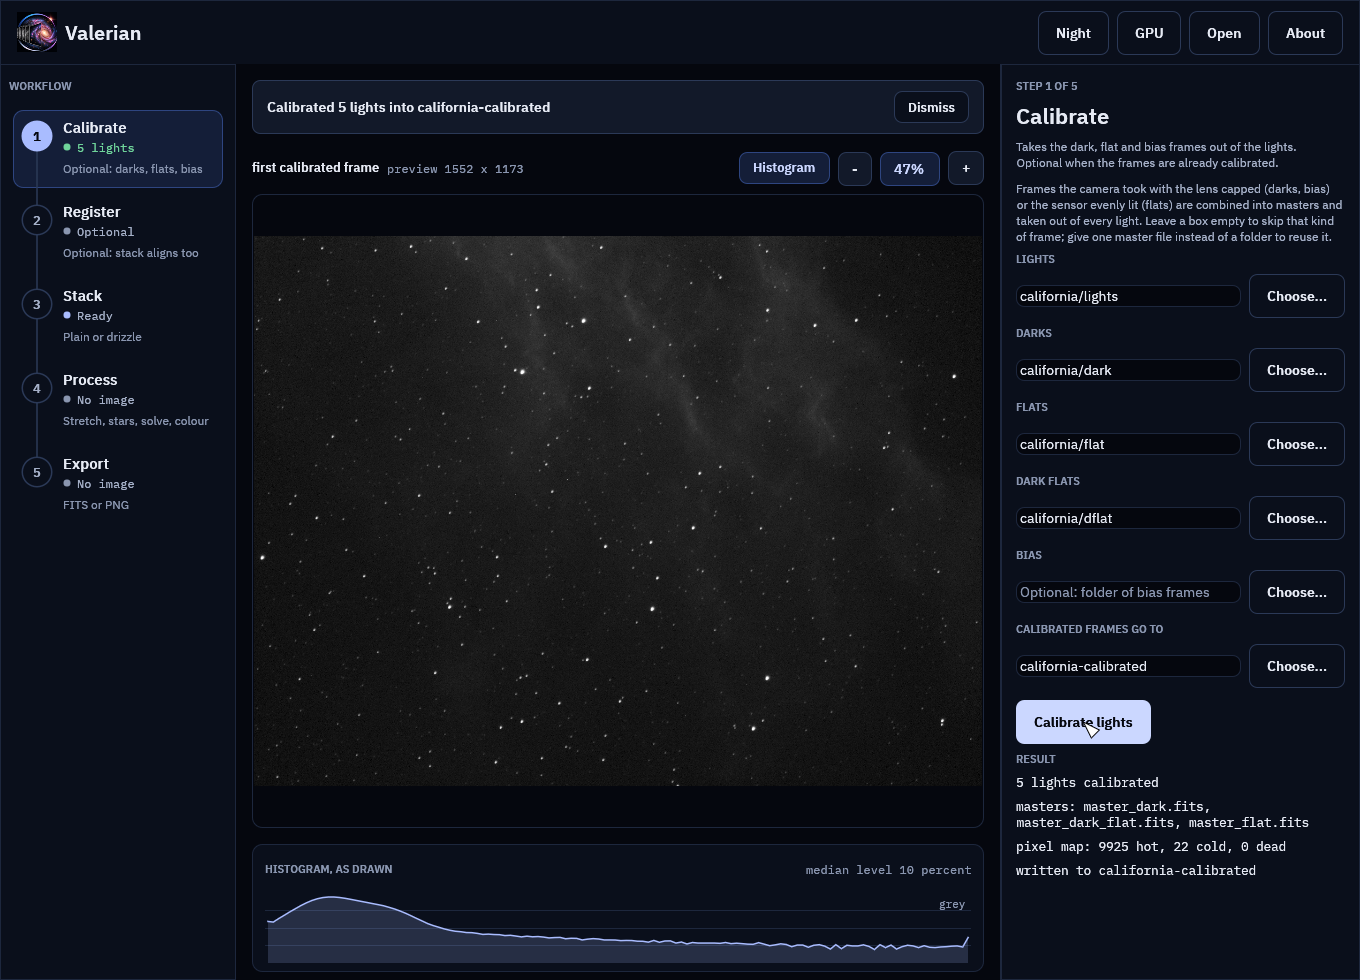This screenshot has width=1360, height=980.
Task: Go to the Register workflow step
Action: point(118,233)
